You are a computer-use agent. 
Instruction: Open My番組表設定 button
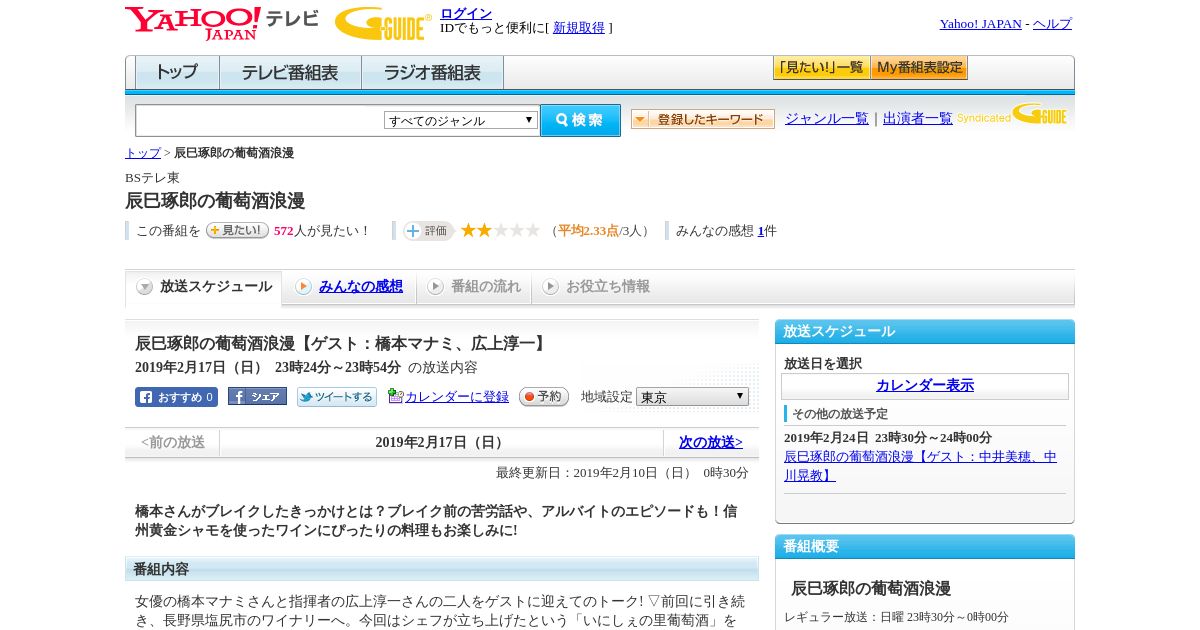click(919, 68)
